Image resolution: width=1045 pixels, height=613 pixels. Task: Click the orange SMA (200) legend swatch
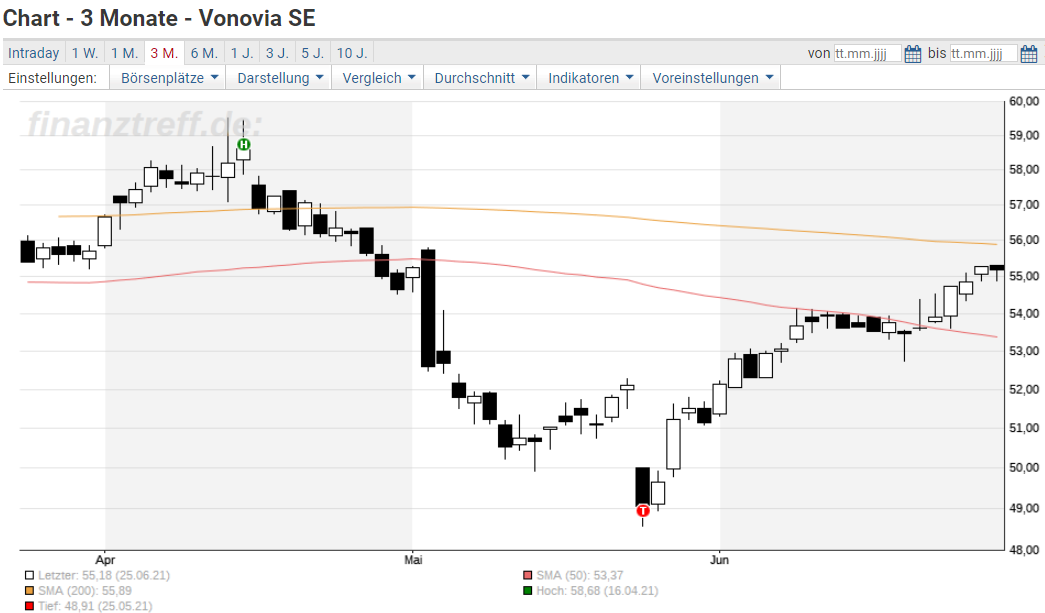pos(29,590)
